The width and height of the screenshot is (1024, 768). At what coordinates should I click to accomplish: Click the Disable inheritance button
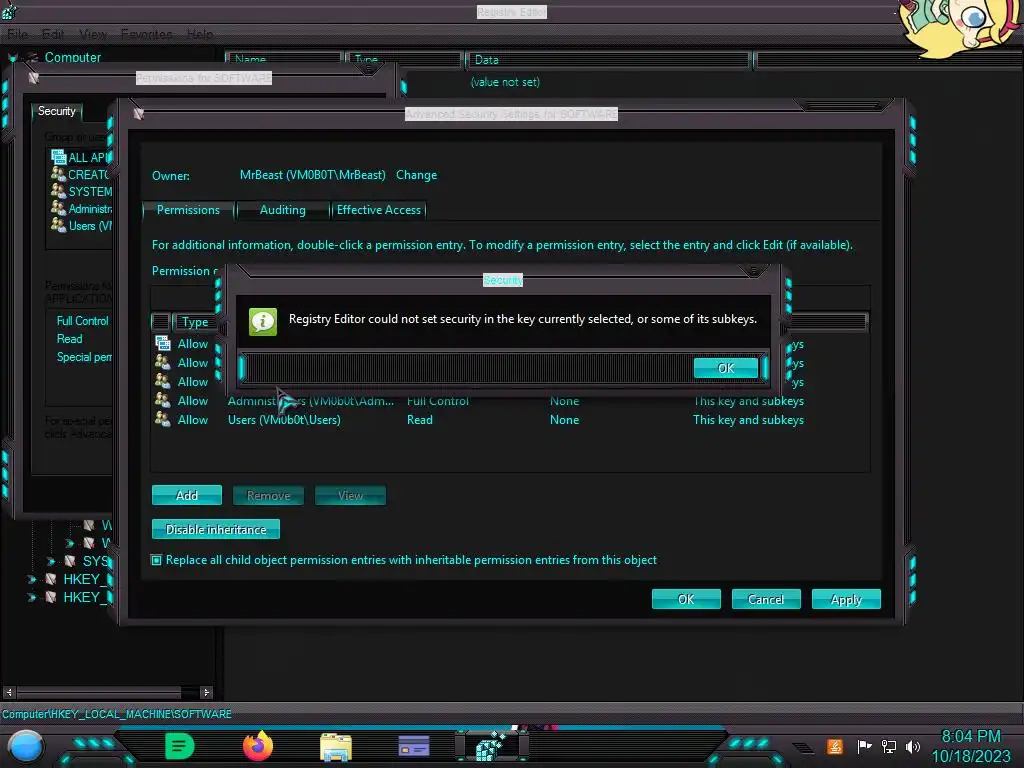(216, 529)
